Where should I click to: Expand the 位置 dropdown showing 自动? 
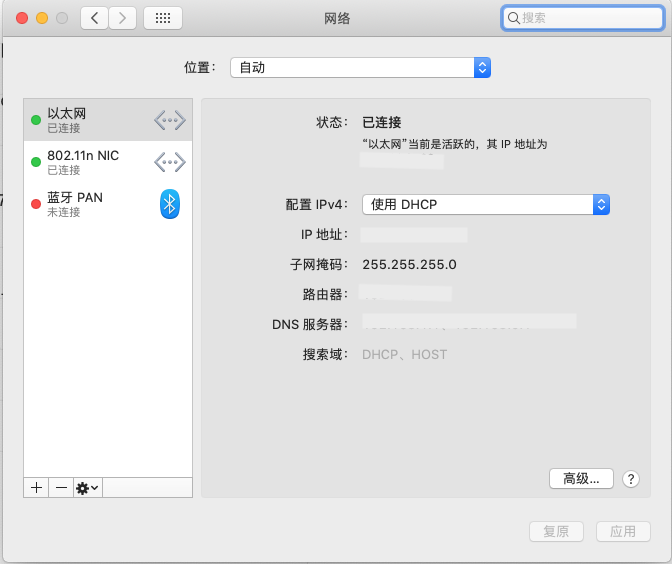[361, 67]
